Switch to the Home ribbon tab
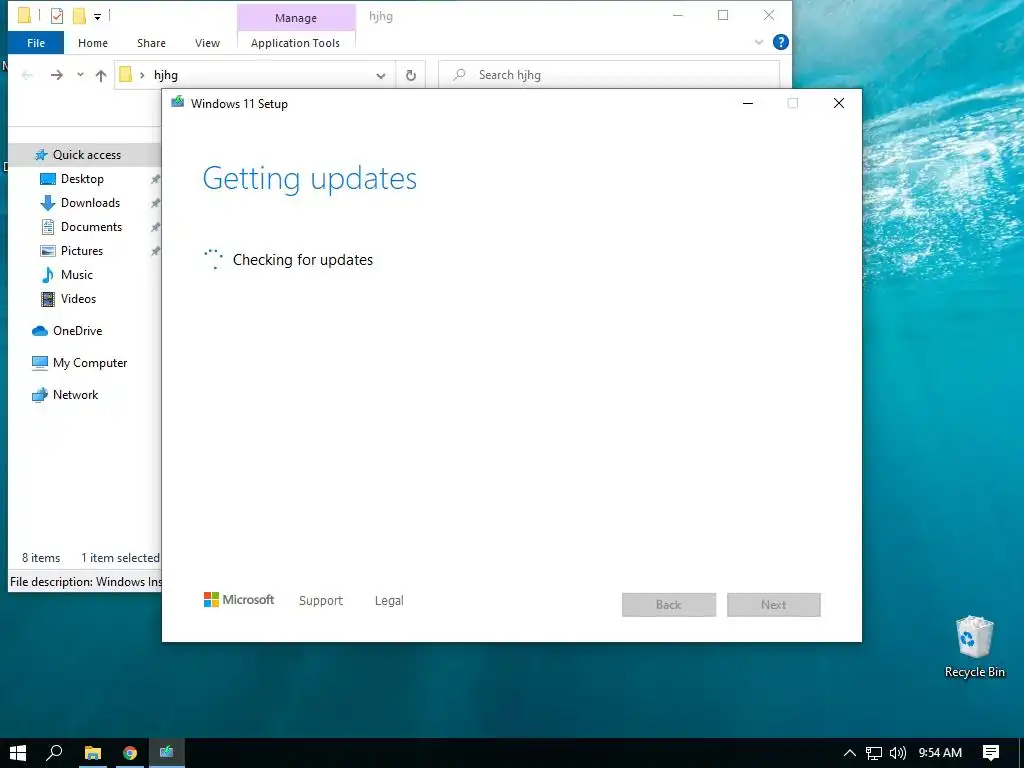The height and width of the screenshot is (768, 1024). [x=93, y=43]
